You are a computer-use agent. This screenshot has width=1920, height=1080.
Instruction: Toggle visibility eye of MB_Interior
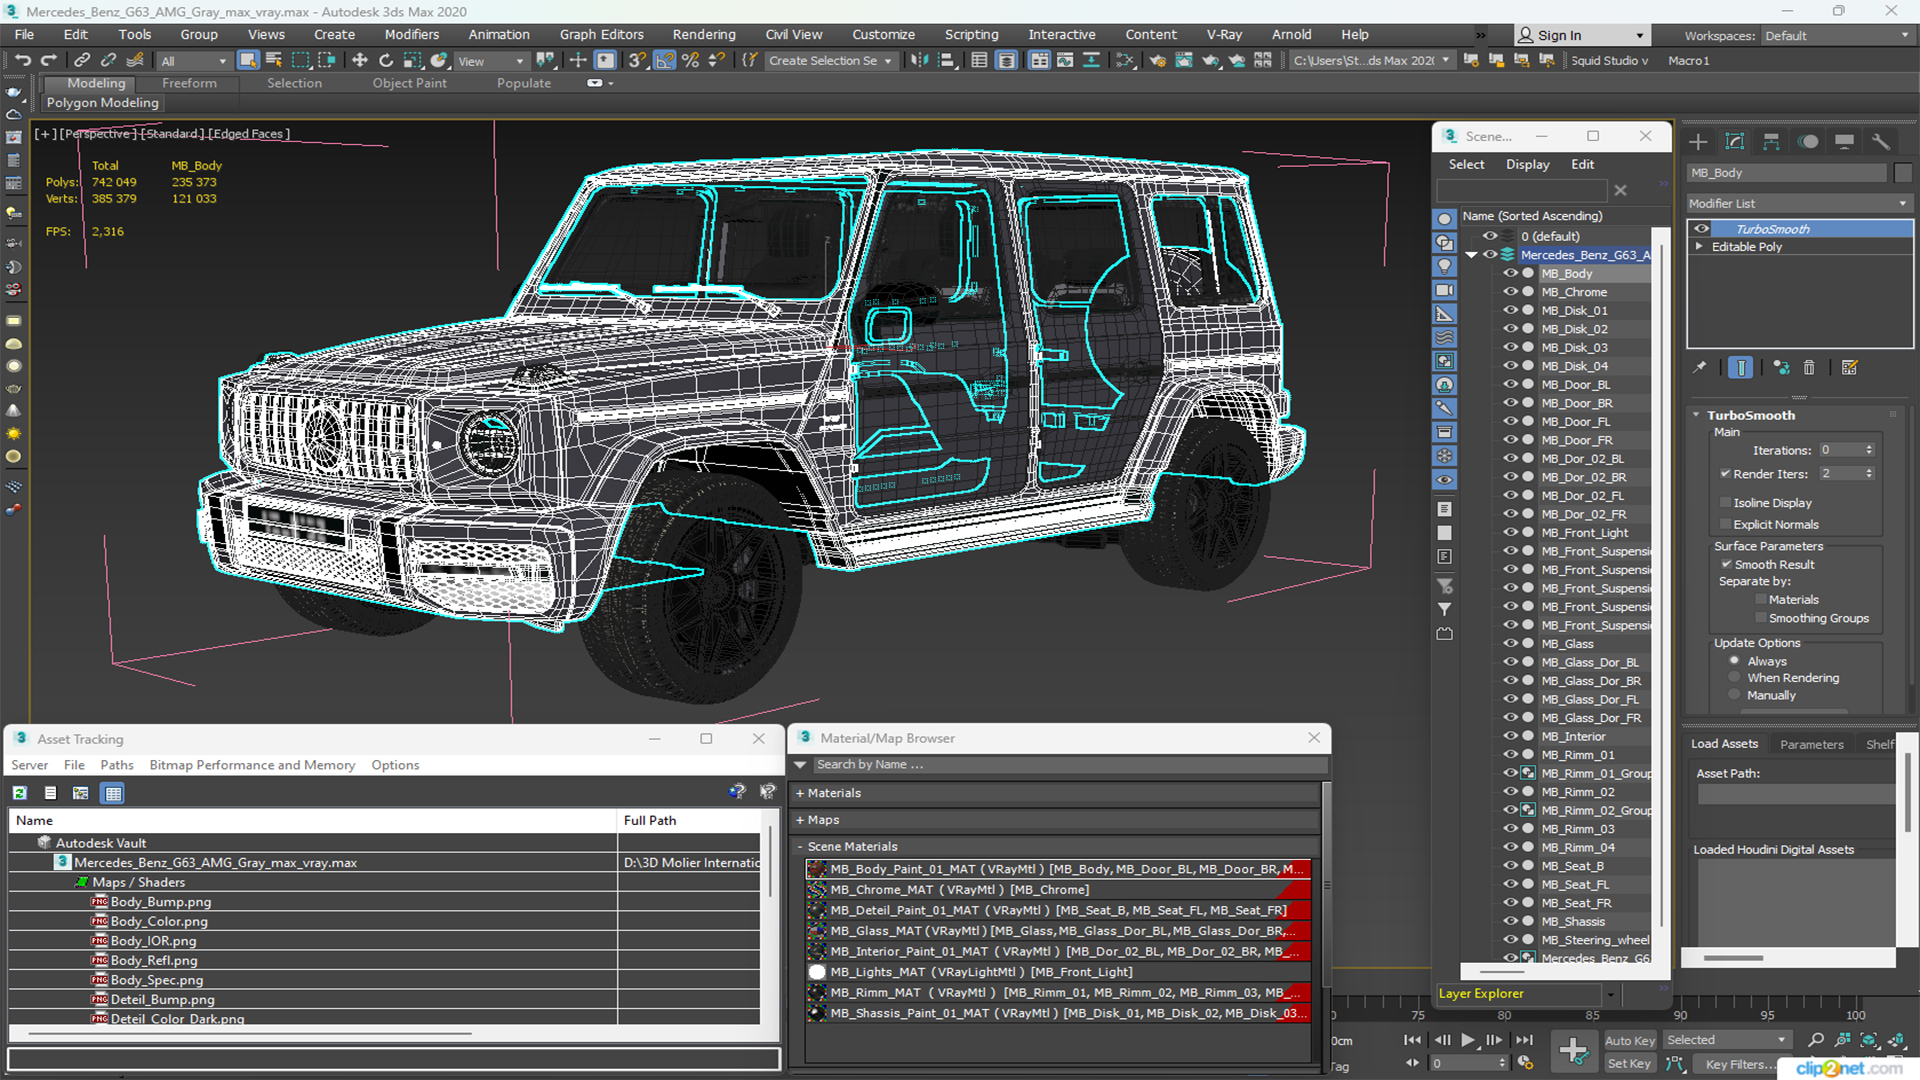pos(1510,737)
